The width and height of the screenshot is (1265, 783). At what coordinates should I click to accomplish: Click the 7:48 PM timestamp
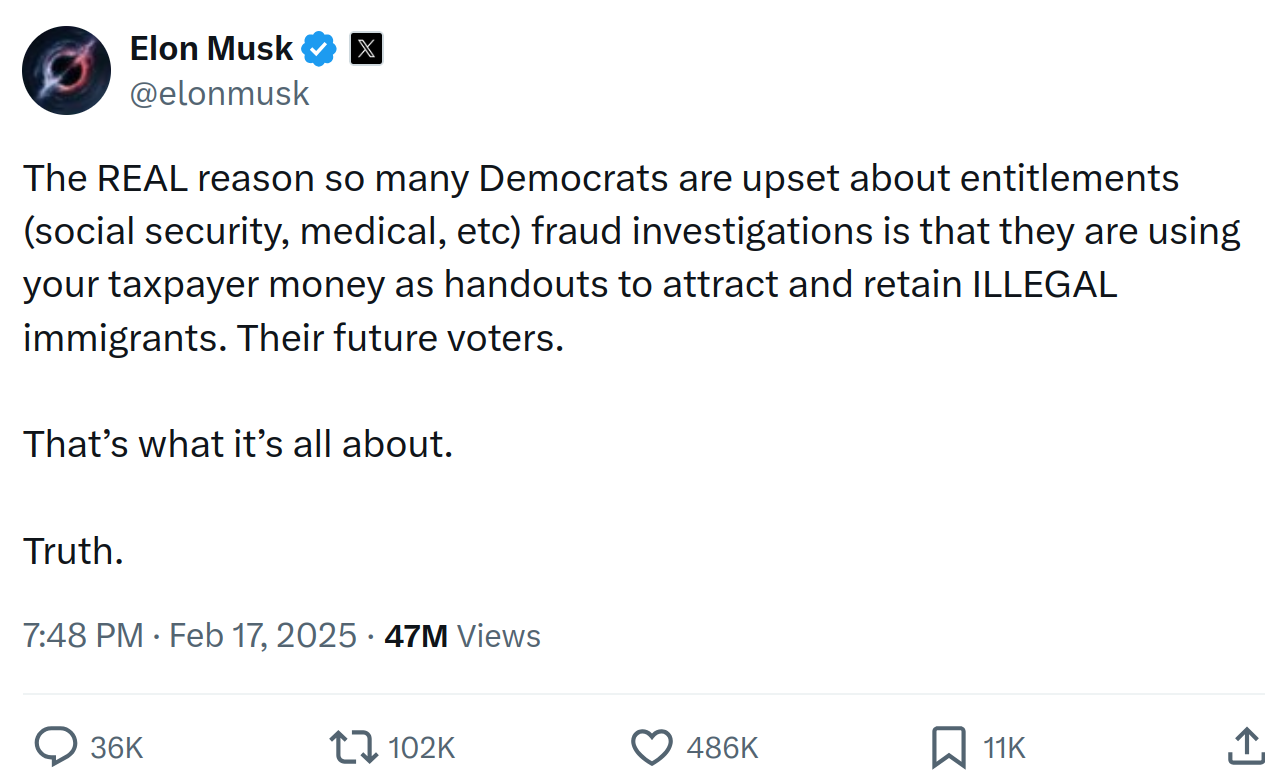tap(83, 636)
